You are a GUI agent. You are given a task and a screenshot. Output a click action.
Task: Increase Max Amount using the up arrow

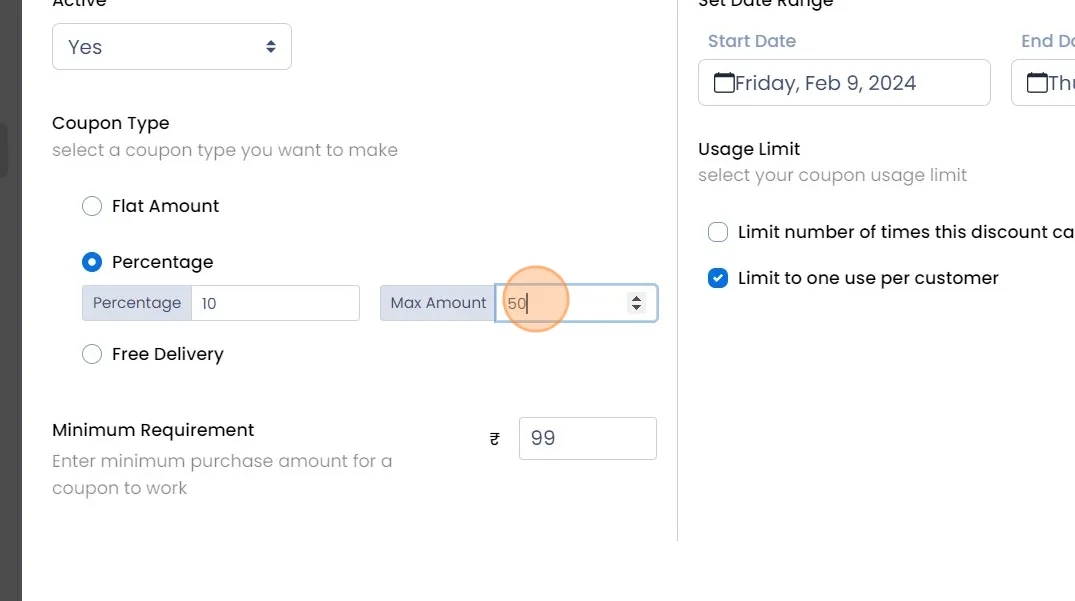click(636, 298)
